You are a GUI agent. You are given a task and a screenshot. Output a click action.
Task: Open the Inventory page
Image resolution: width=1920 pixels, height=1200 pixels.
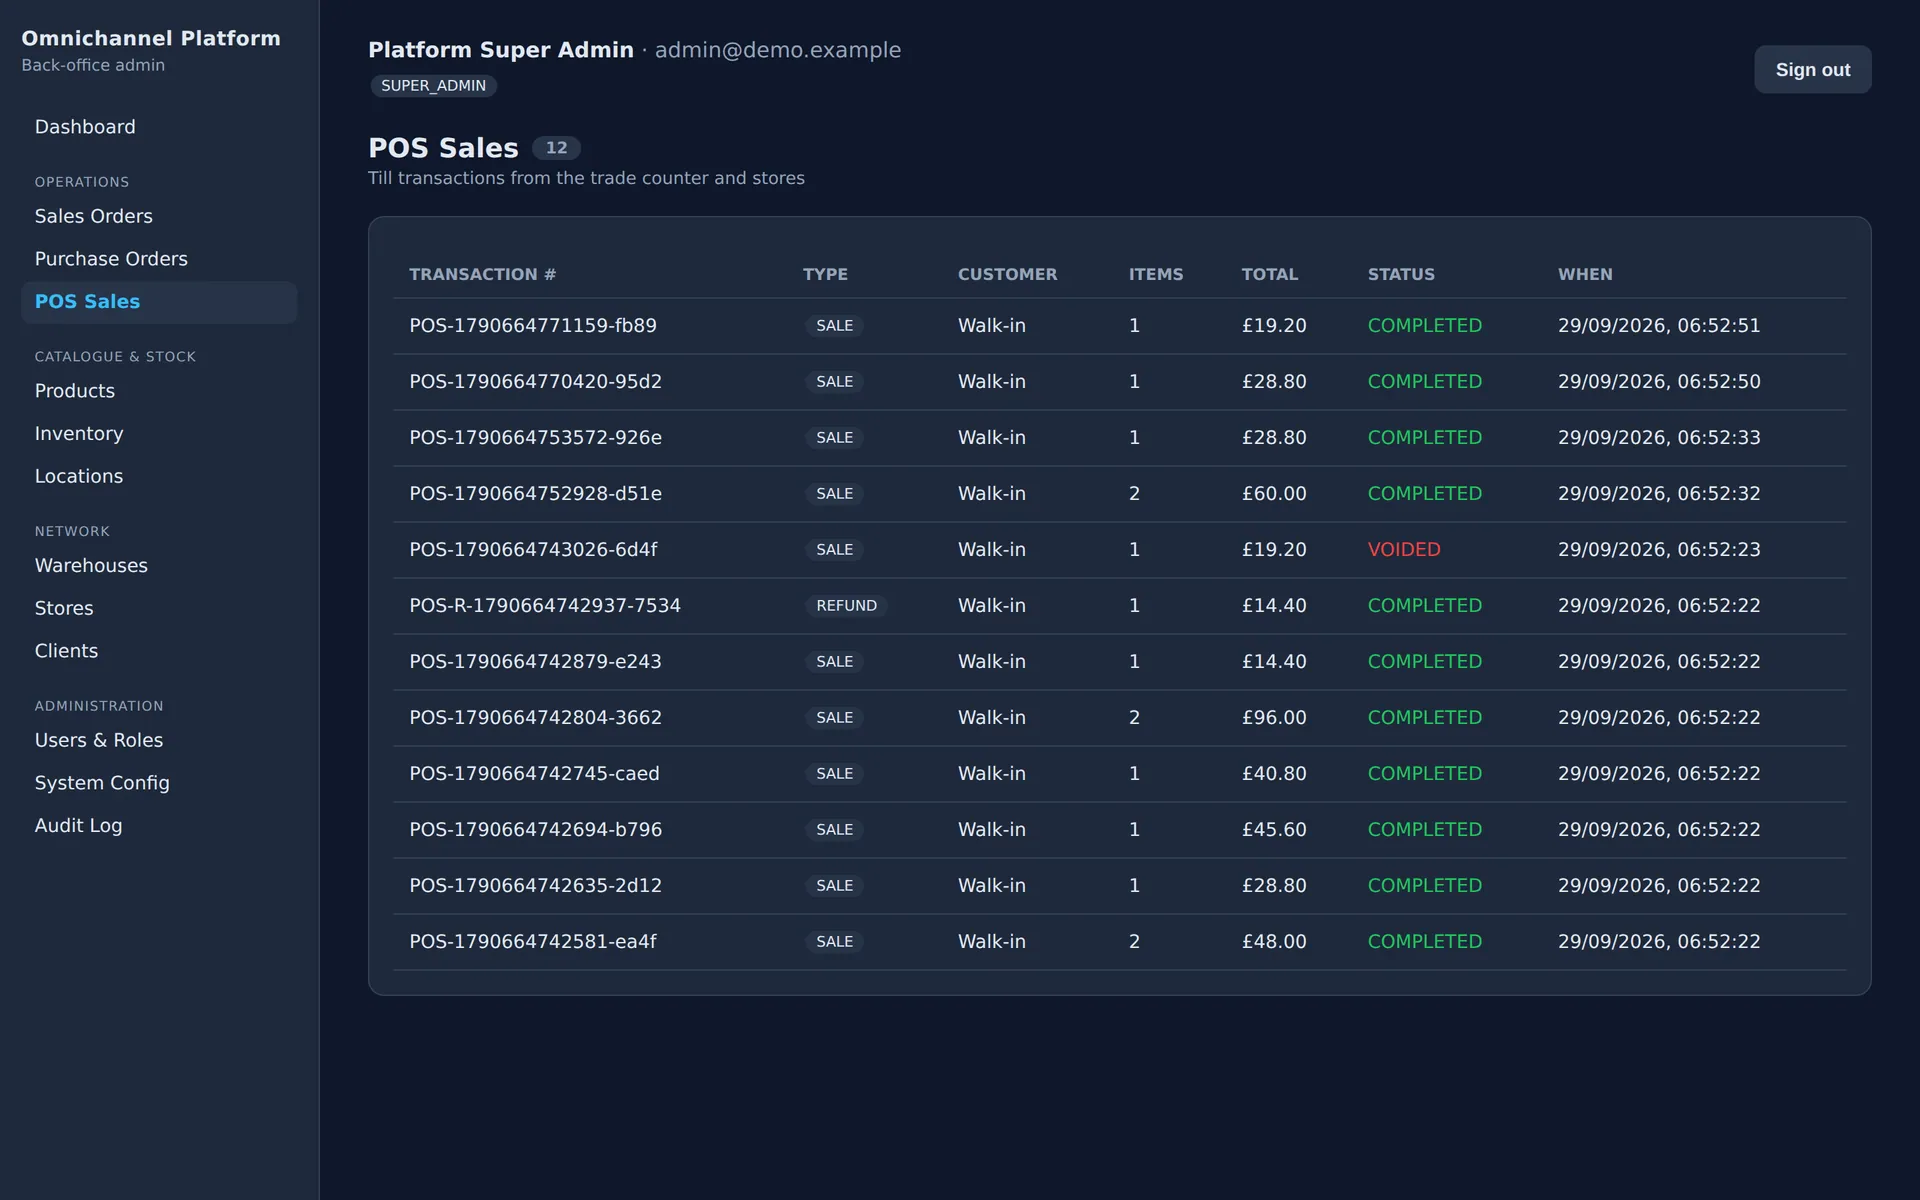click(159, 434)
